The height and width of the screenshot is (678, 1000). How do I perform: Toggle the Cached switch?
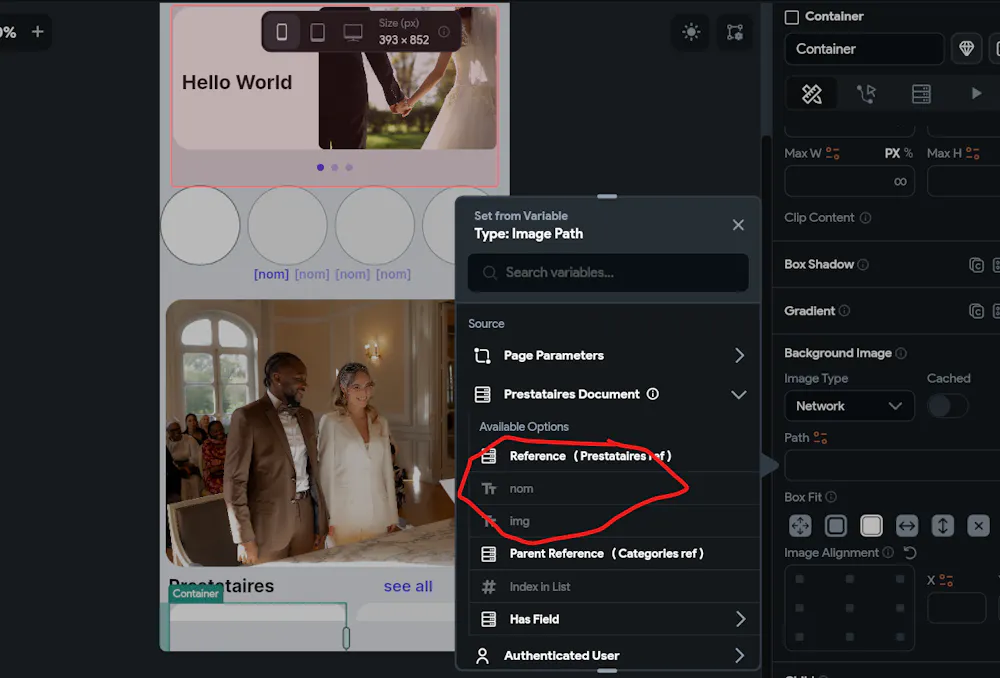[947, 406]
